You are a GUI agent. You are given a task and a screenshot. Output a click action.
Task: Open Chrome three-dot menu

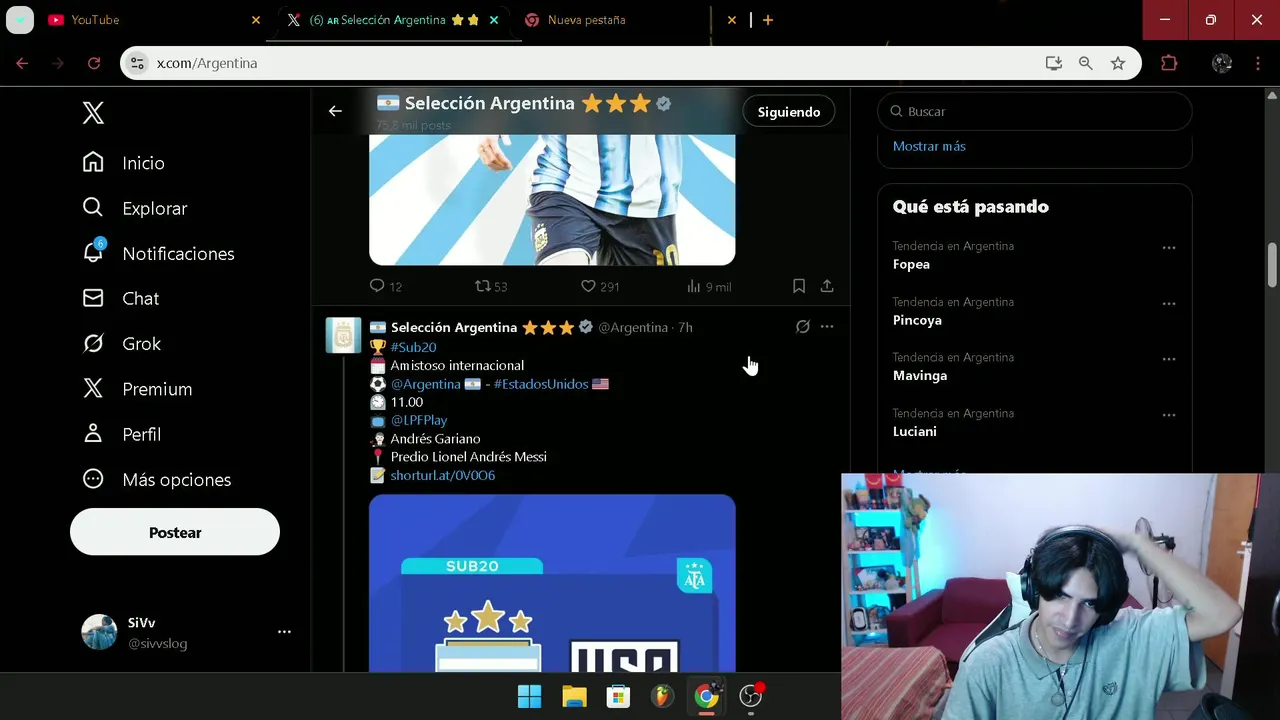pyautogui.click(x=1257, y=63)
